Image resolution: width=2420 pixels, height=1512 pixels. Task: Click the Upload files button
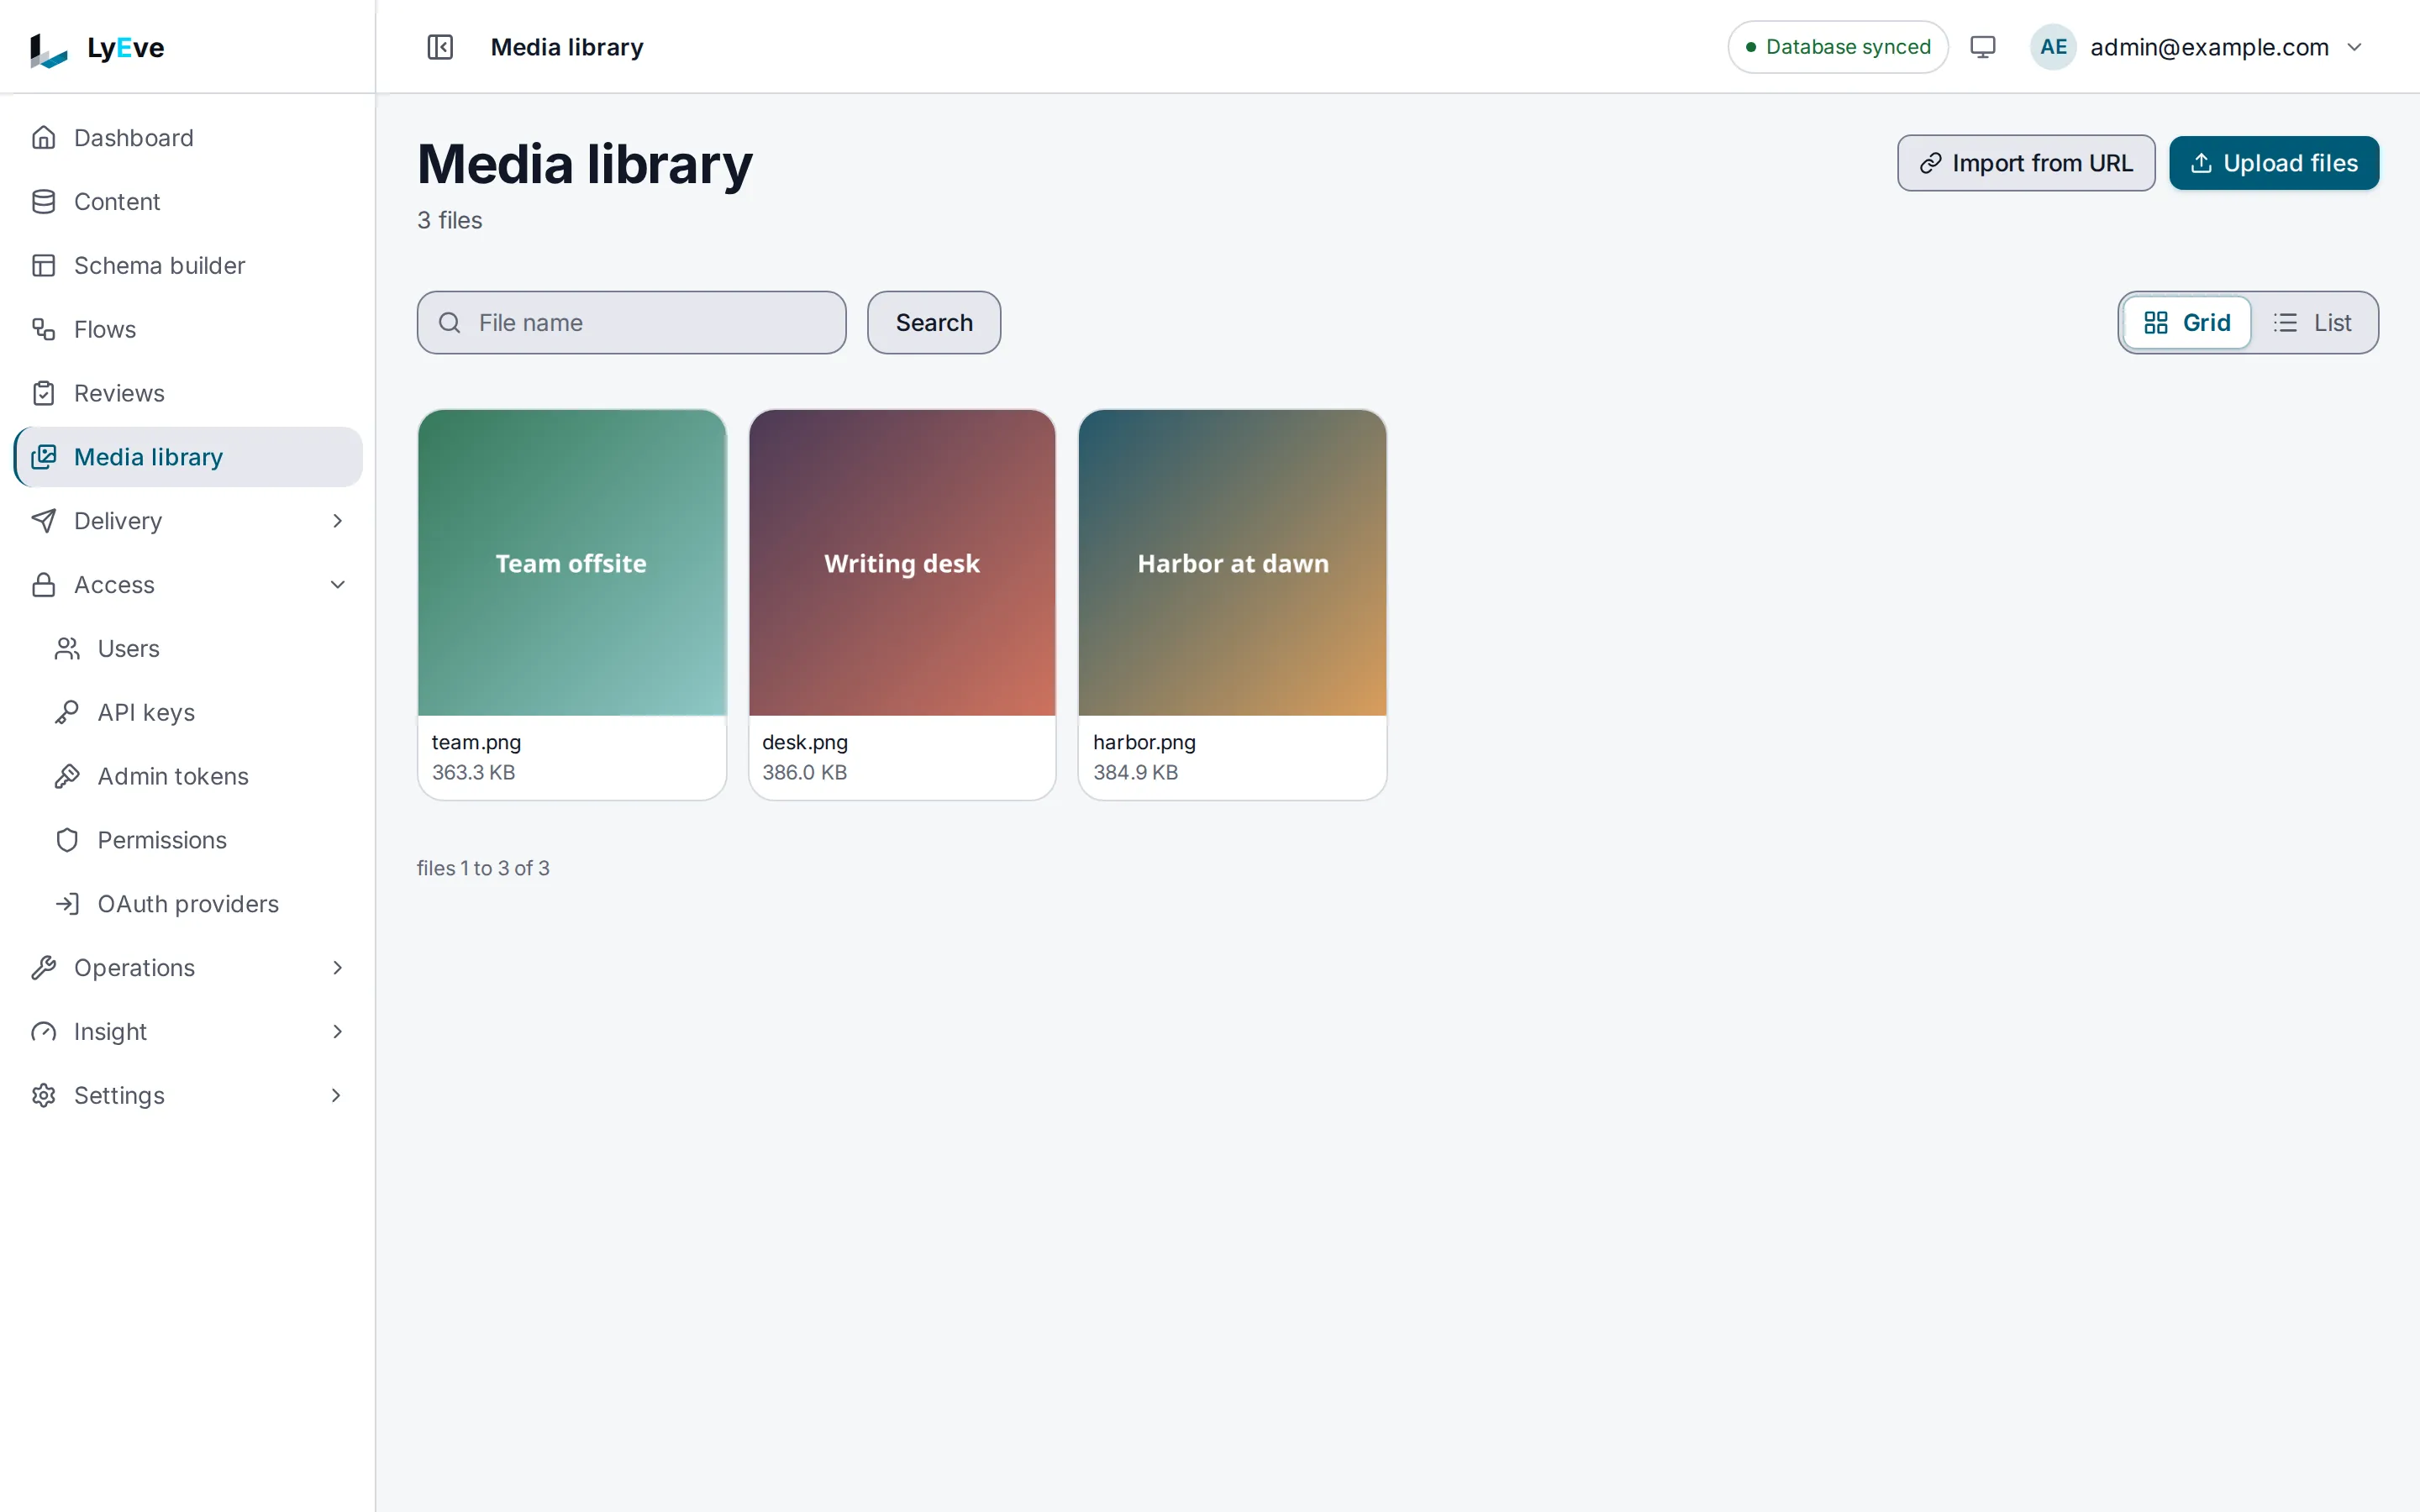coord(2274,163)
